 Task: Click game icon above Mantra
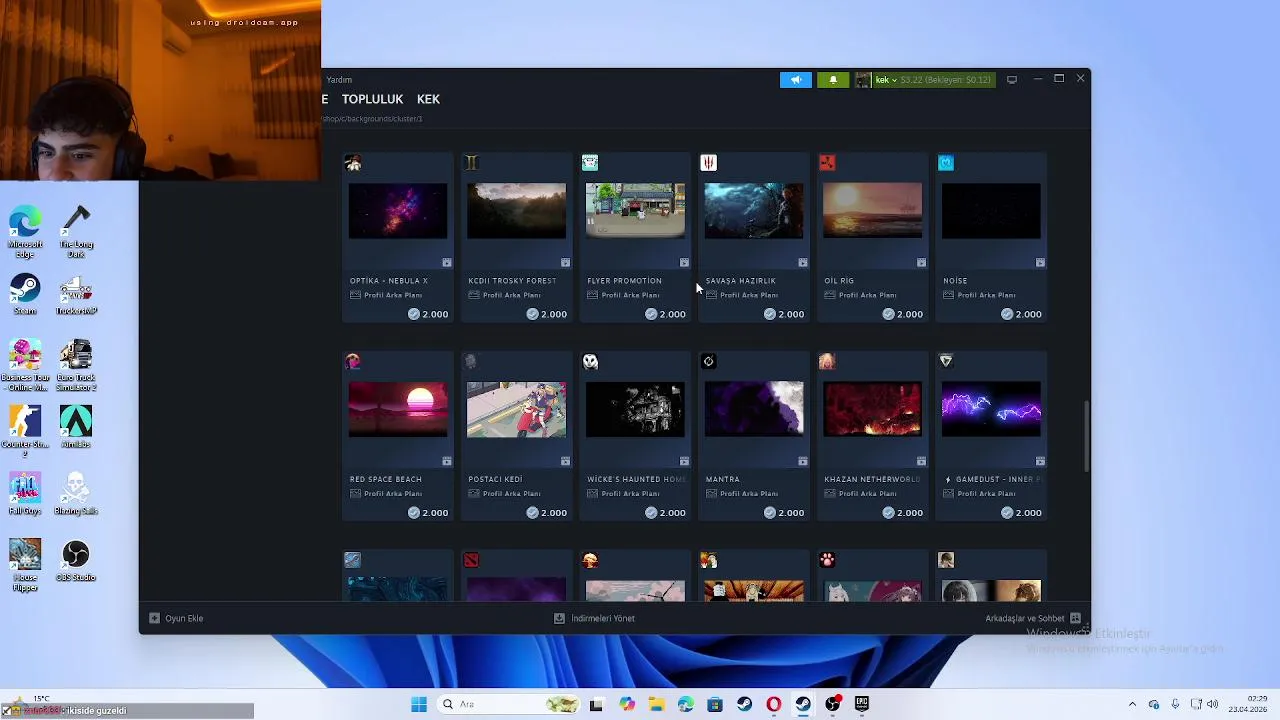tap(709, 361)
